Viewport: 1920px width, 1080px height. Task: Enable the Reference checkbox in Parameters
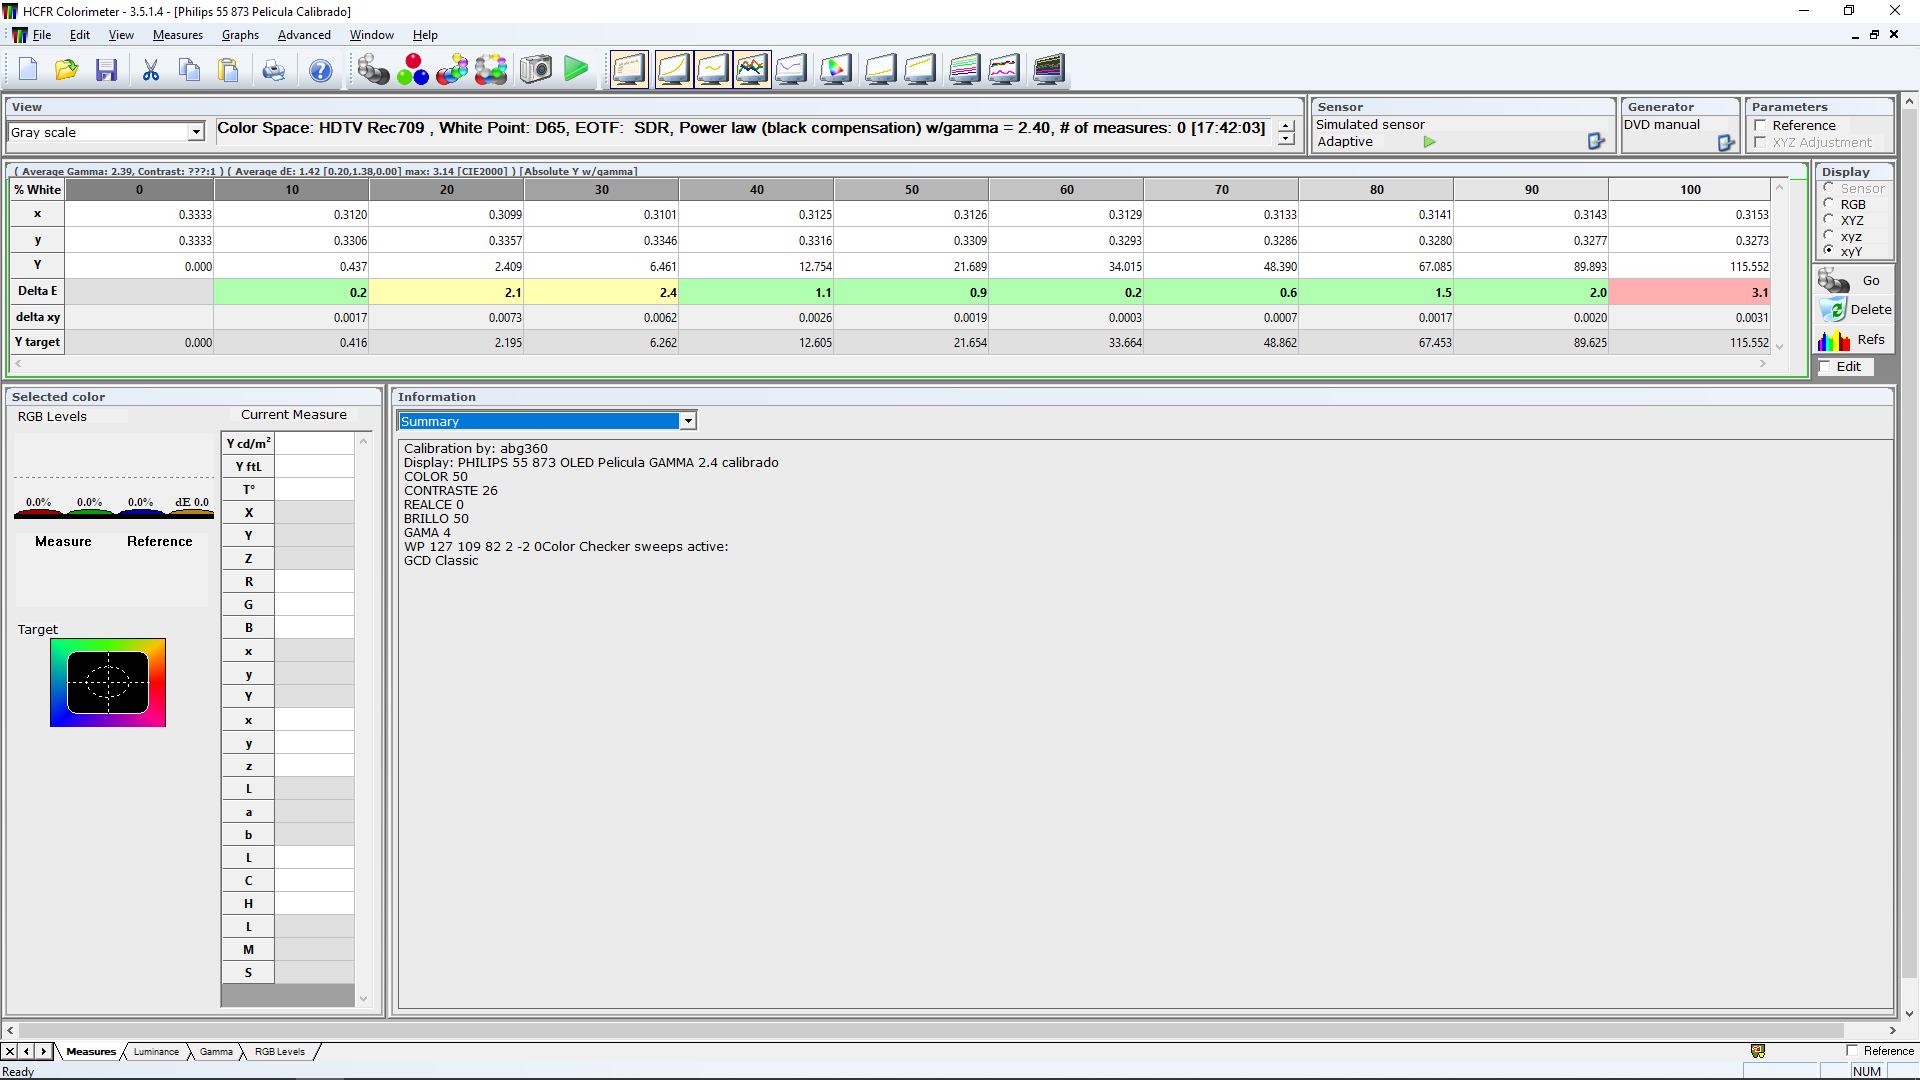pyautogui.click(x=1760, y=126)
